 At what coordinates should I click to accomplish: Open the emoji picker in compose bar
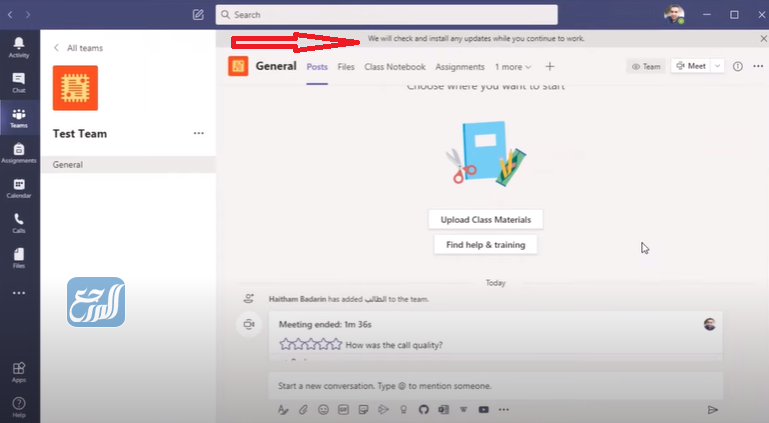(x=323, y=409)
